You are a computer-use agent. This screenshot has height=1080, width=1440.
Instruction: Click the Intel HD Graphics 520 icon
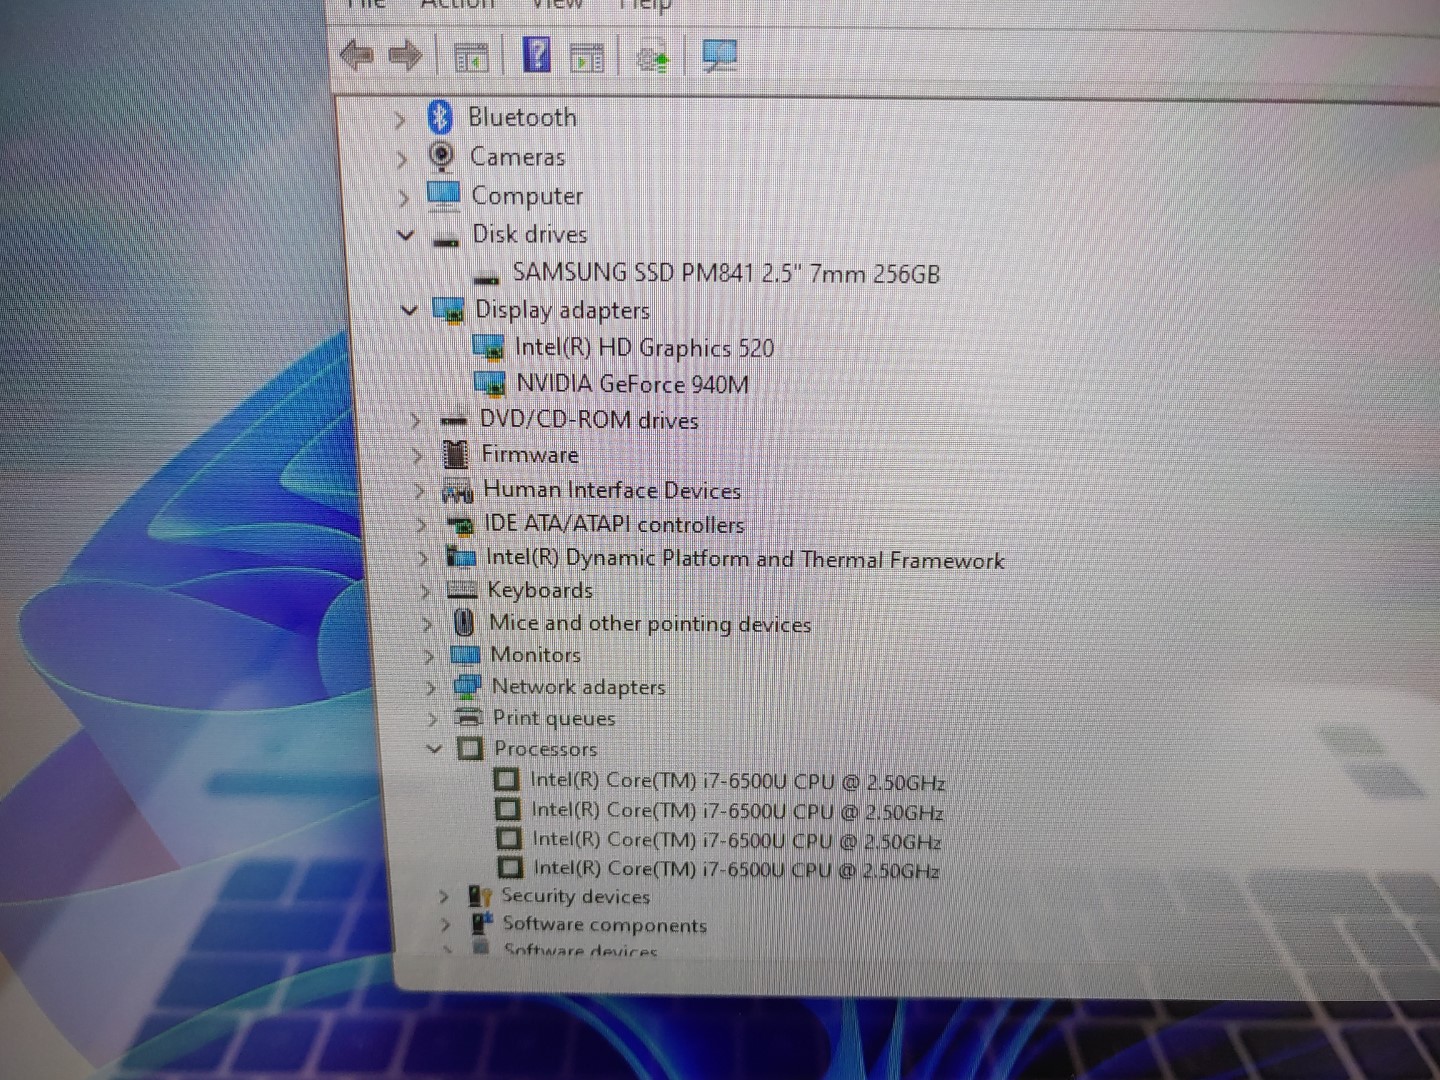[x=488, y=348]
